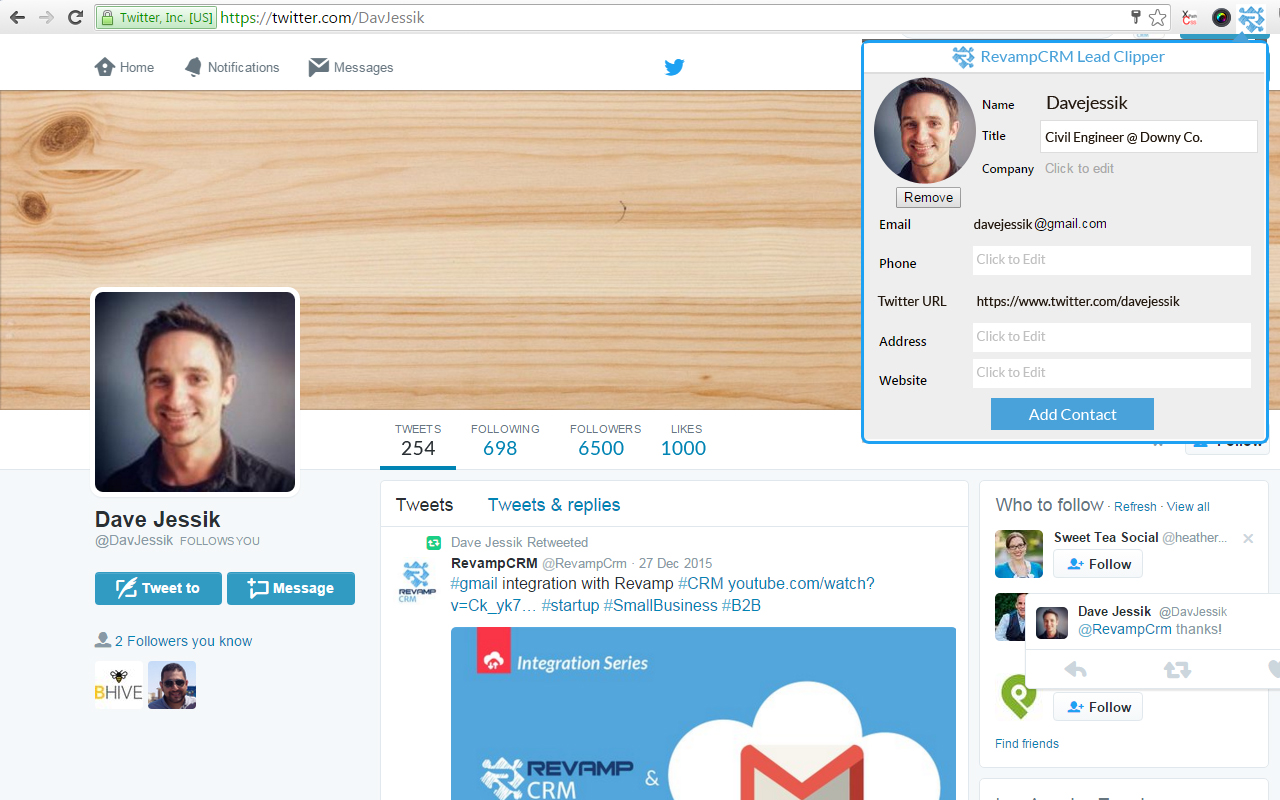This screenshot has width=1280, height=800.
Task: Open the green map pin avatar
Action: [x=1019, y=697]
